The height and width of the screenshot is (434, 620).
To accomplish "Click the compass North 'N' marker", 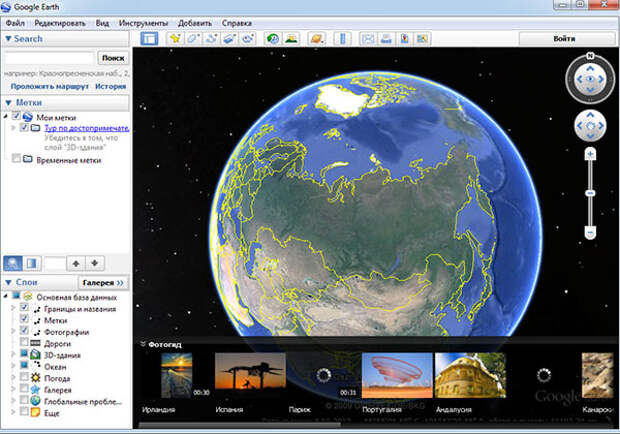I will coord(590,56).
